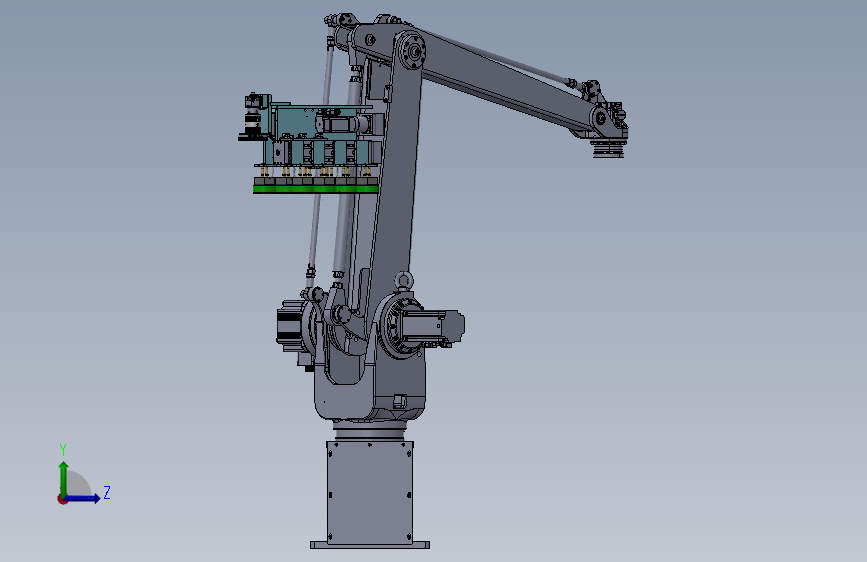Select the flat floor plate under pedestal

(x=370, y=545)
